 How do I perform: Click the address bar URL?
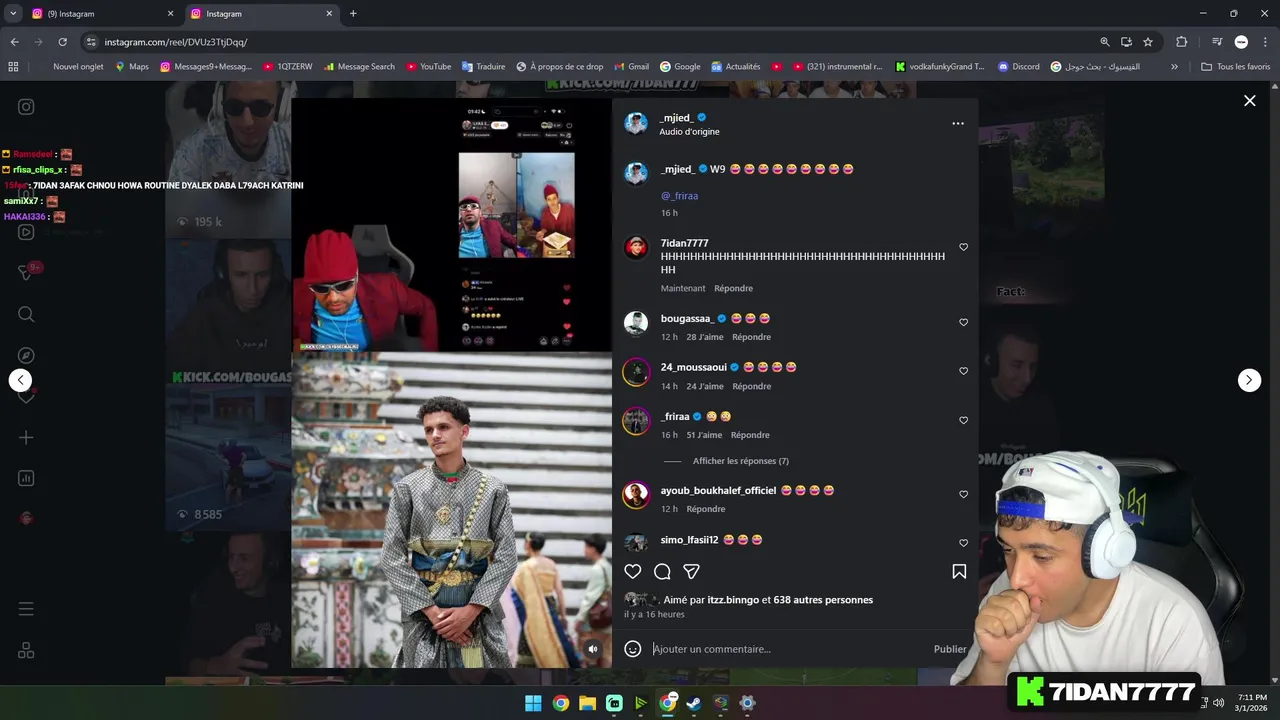click(x=176, y=42)
